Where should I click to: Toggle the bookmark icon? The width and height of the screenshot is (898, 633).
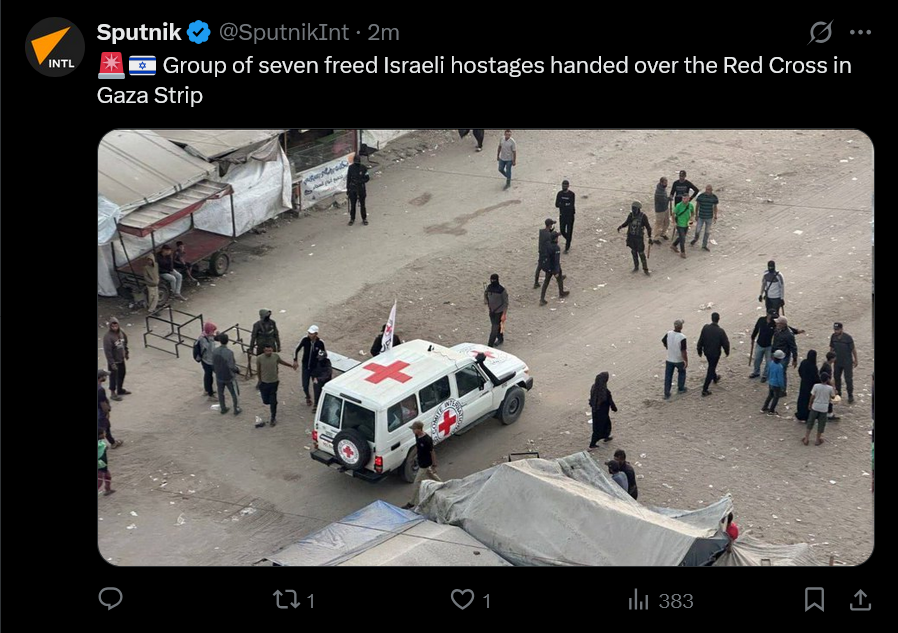click(814, 599)
